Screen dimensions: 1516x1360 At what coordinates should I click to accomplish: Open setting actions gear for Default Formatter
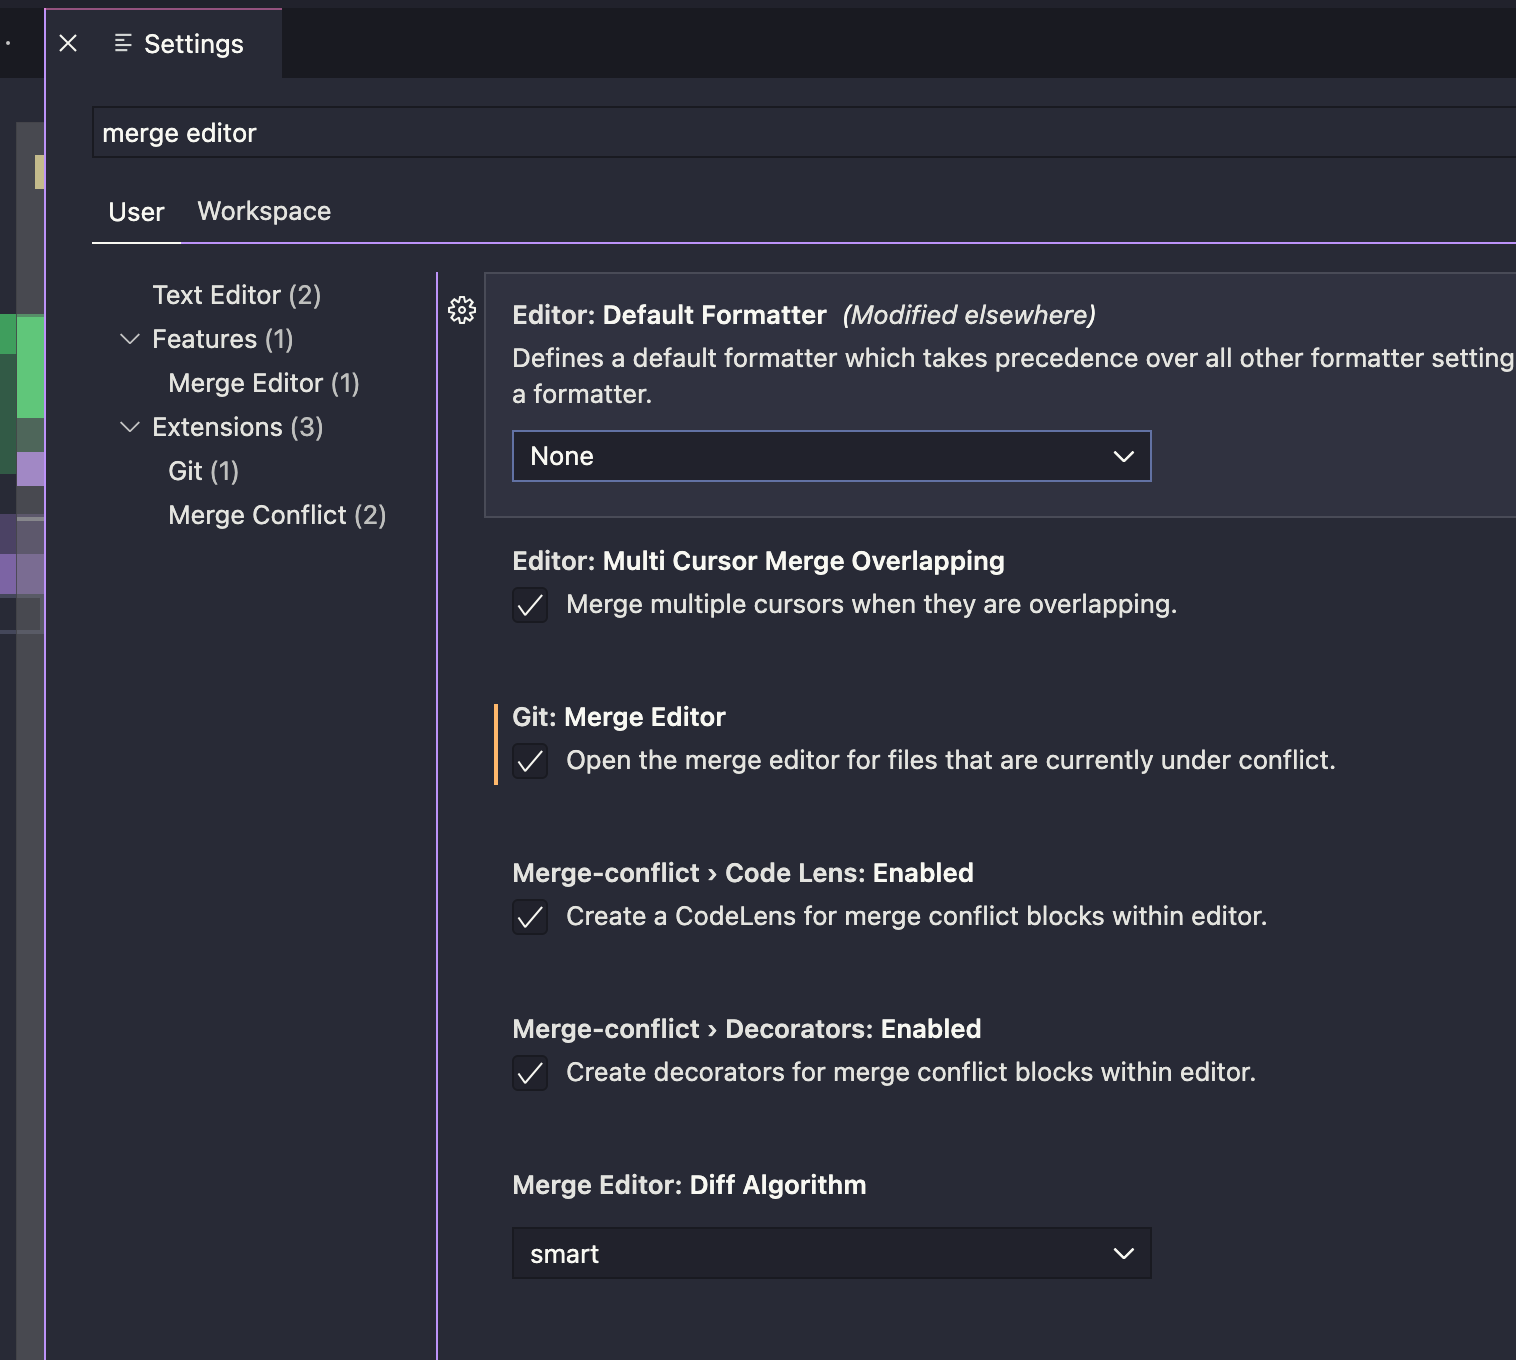462,311
